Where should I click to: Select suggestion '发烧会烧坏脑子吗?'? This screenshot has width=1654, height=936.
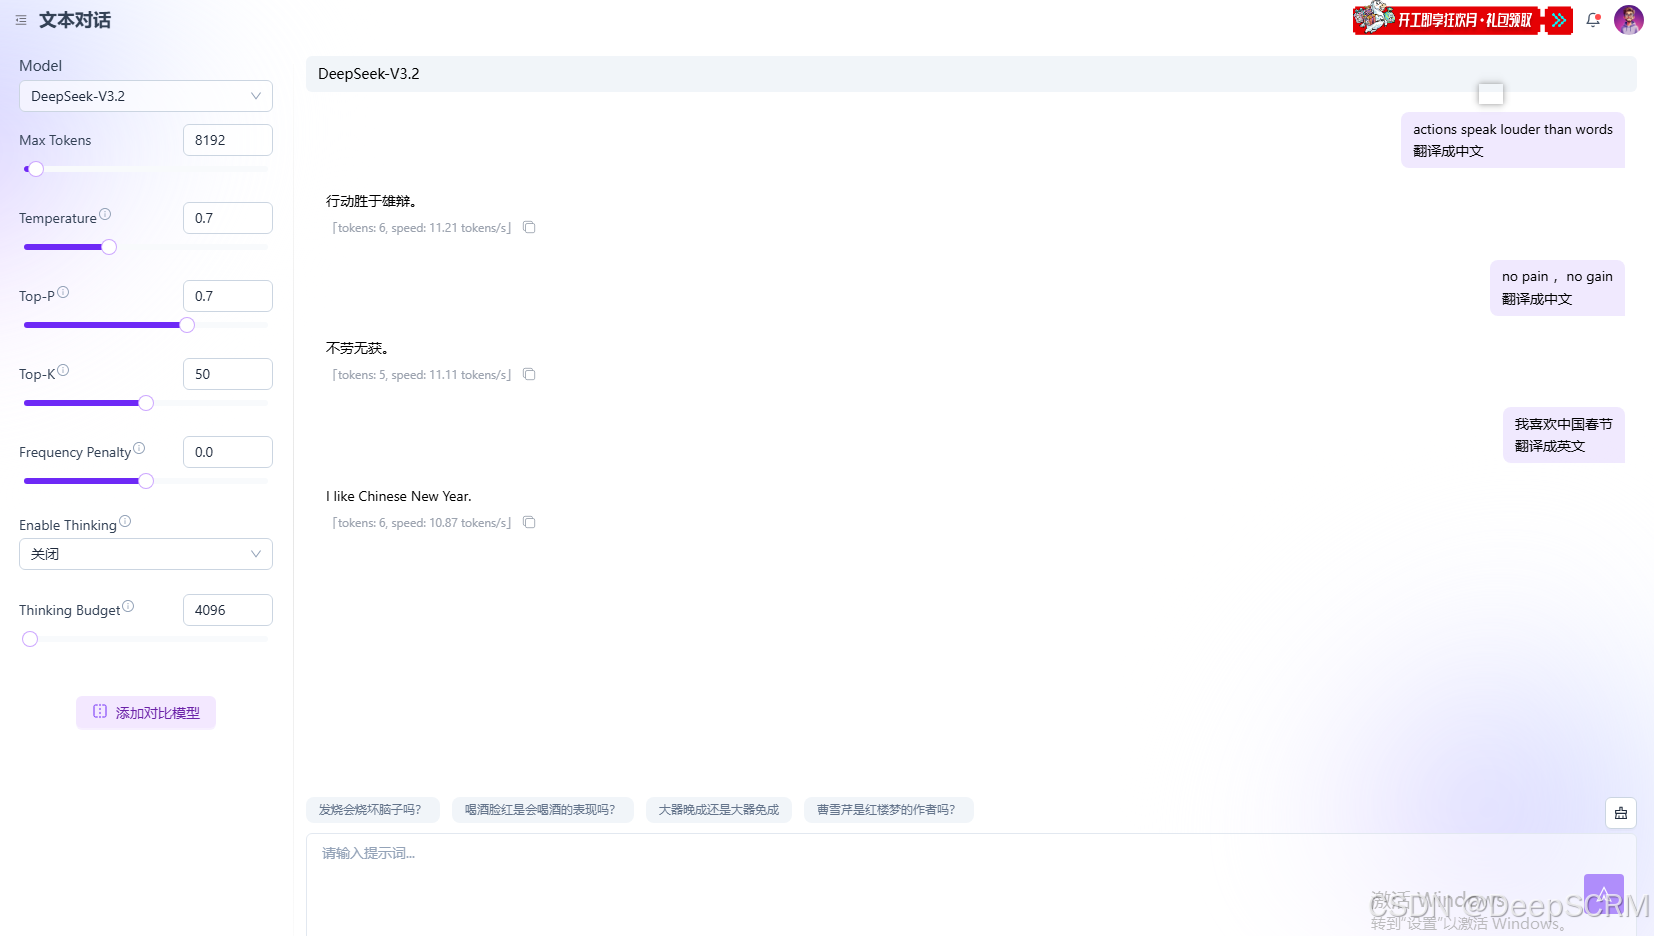372,810
